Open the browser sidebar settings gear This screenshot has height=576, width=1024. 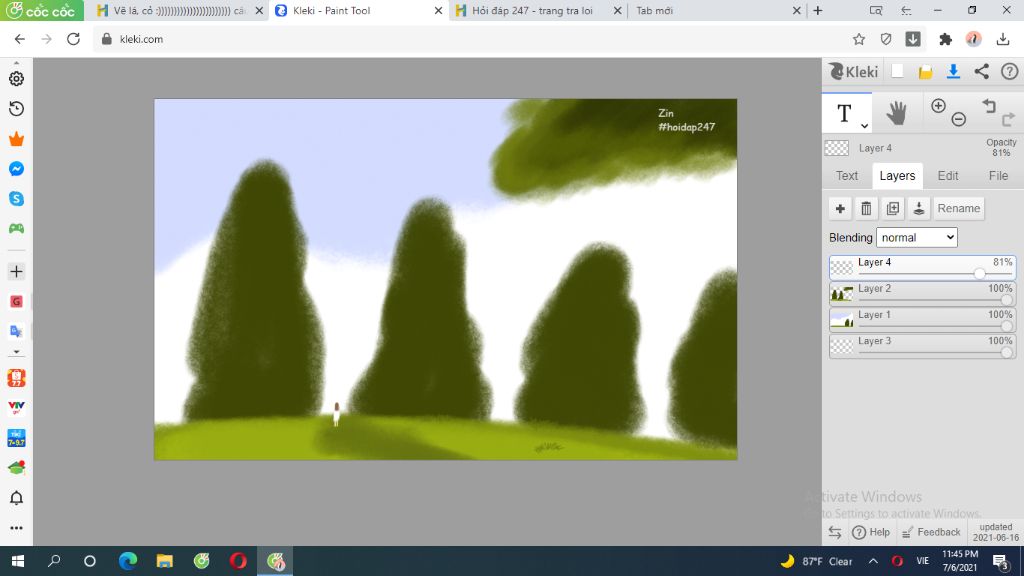click(x=16, y=78)
